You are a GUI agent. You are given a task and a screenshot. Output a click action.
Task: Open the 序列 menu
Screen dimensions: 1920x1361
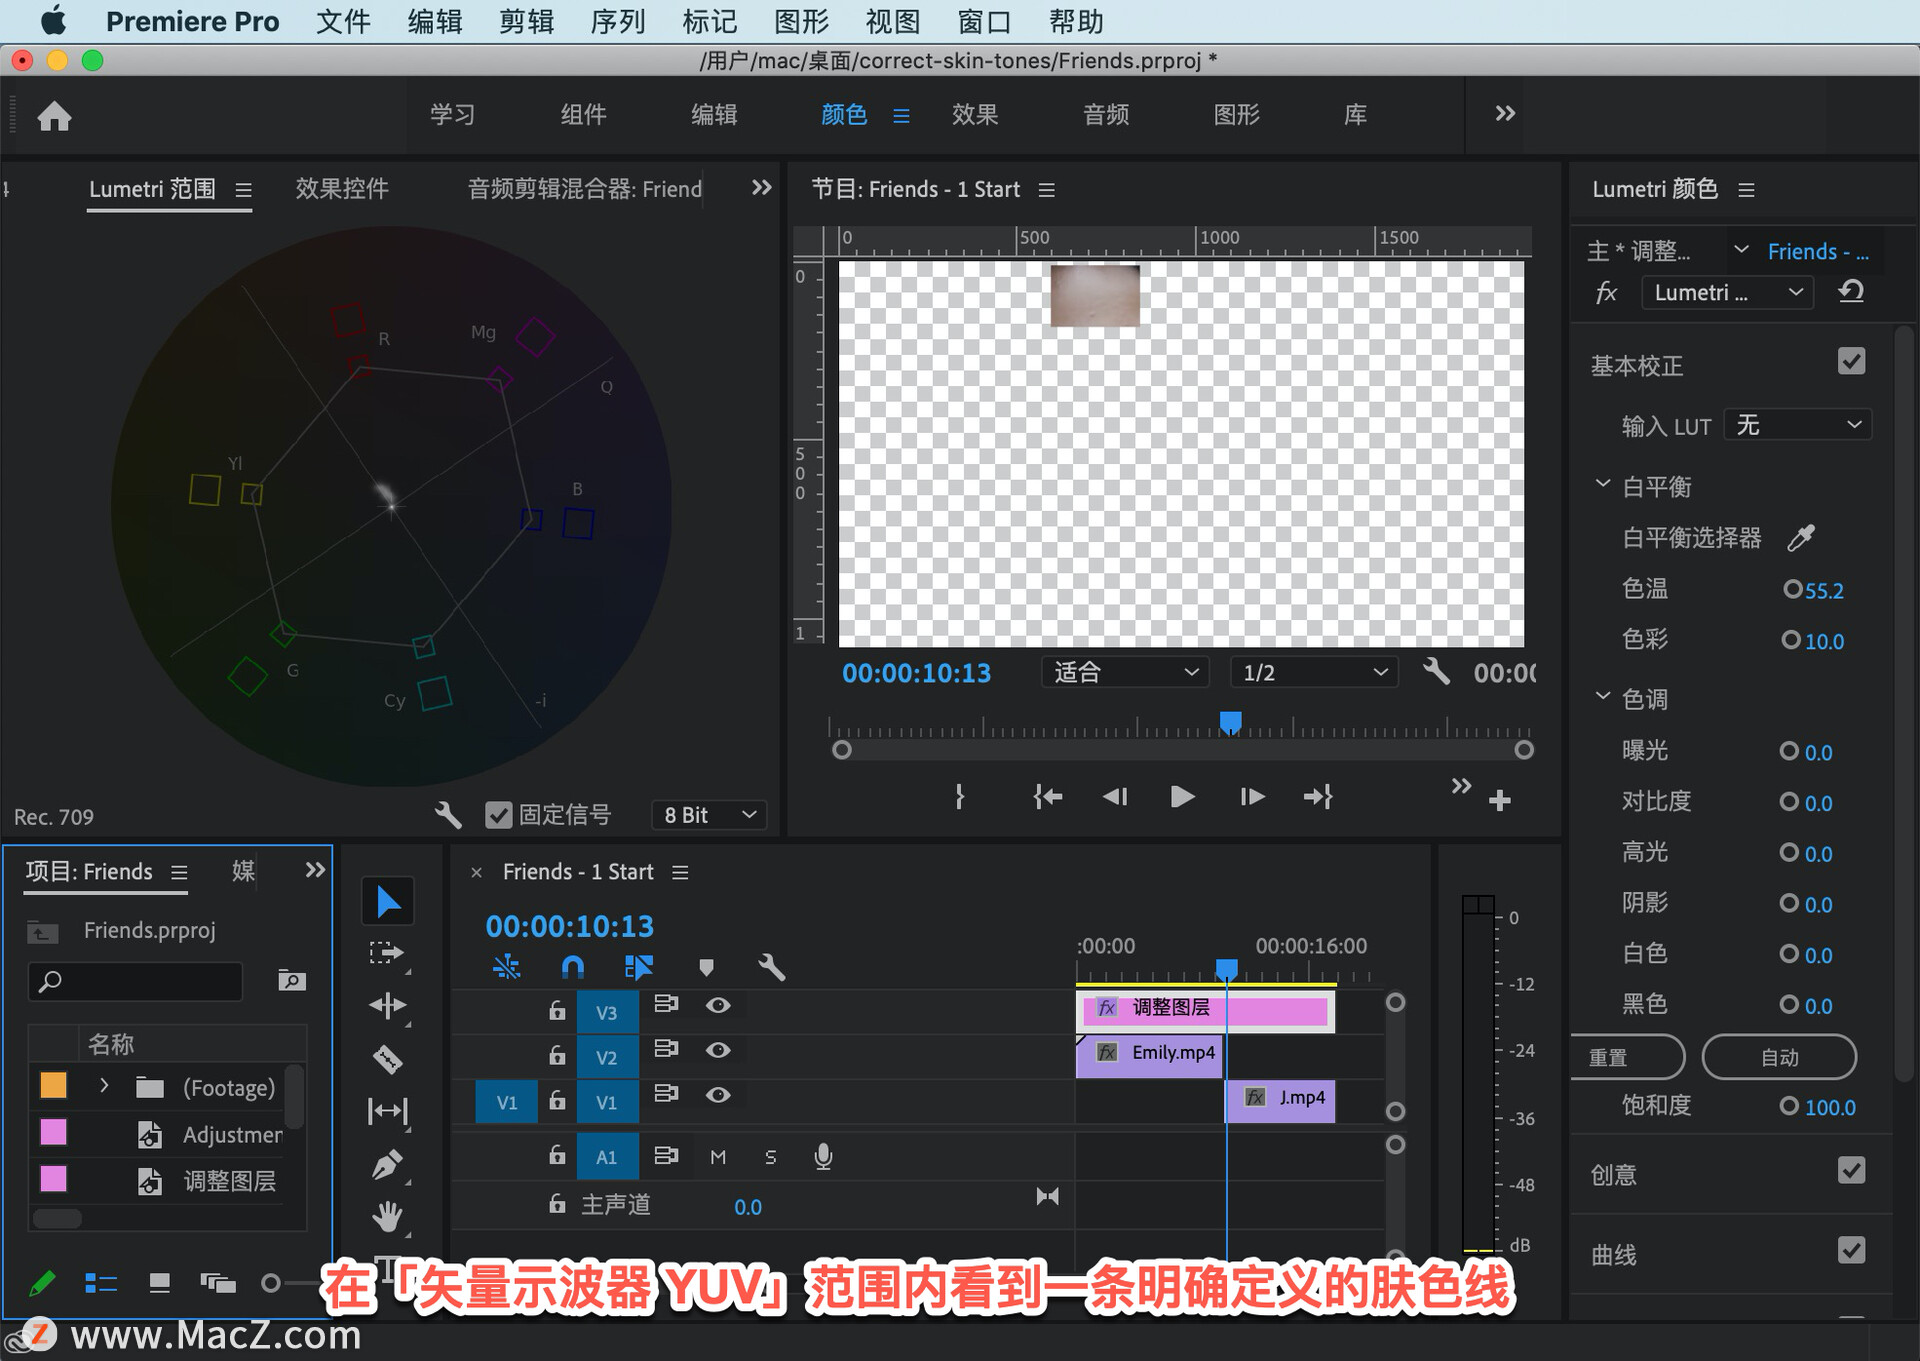click(x=617, y=21)
